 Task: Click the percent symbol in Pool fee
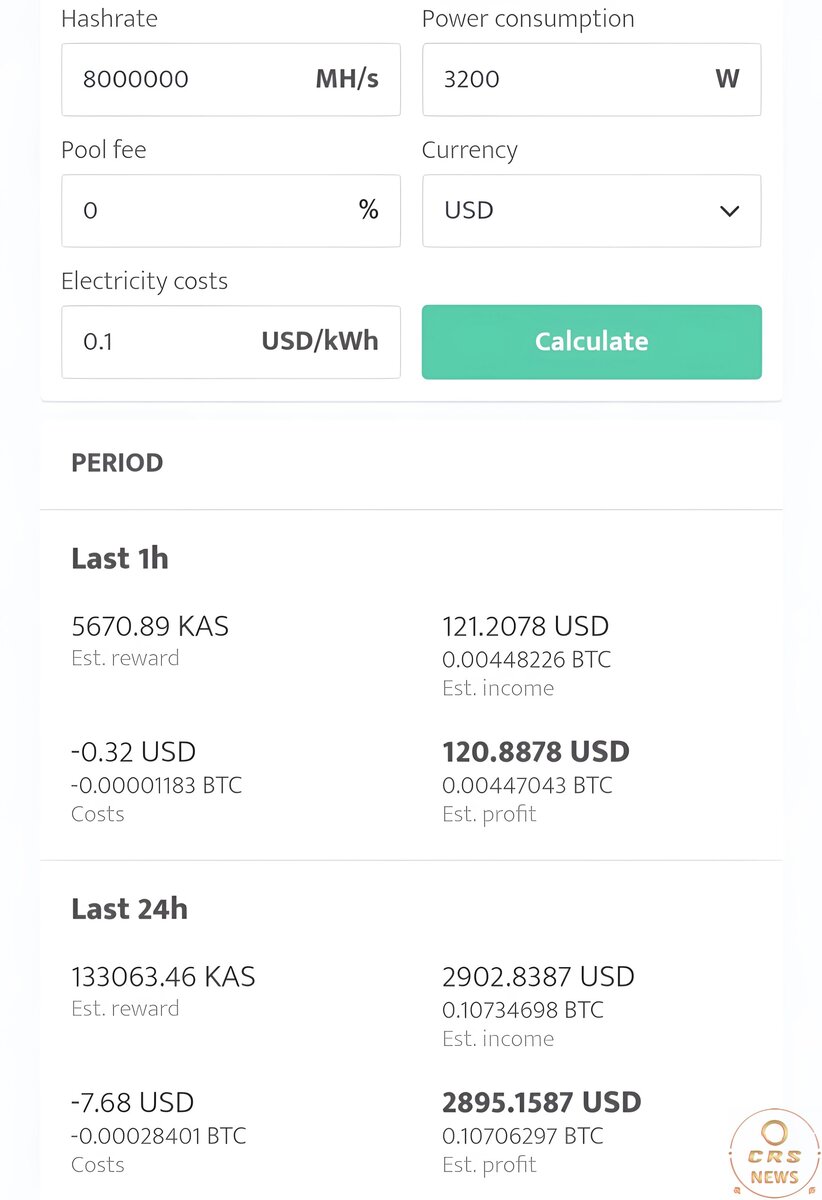369,210
